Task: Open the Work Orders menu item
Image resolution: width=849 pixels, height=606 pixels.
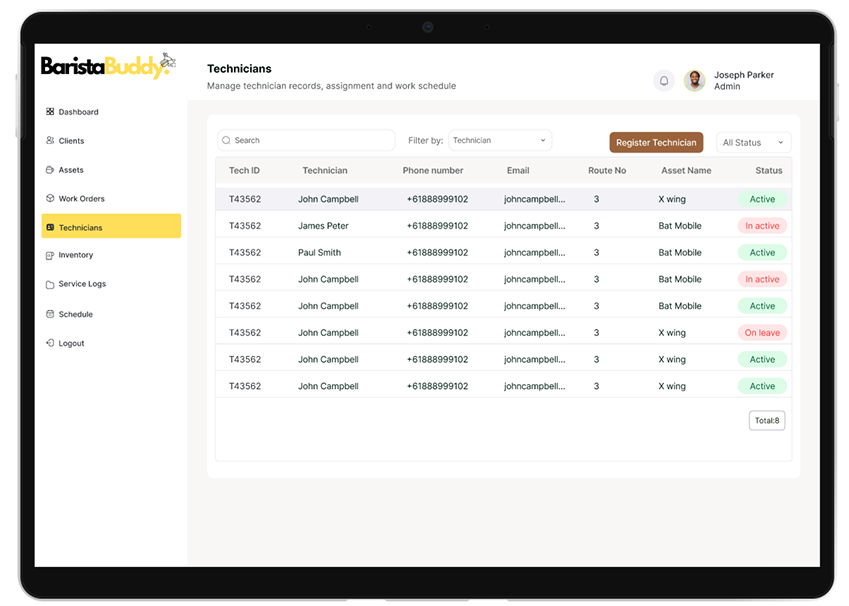Action: (x=81, y=199)
